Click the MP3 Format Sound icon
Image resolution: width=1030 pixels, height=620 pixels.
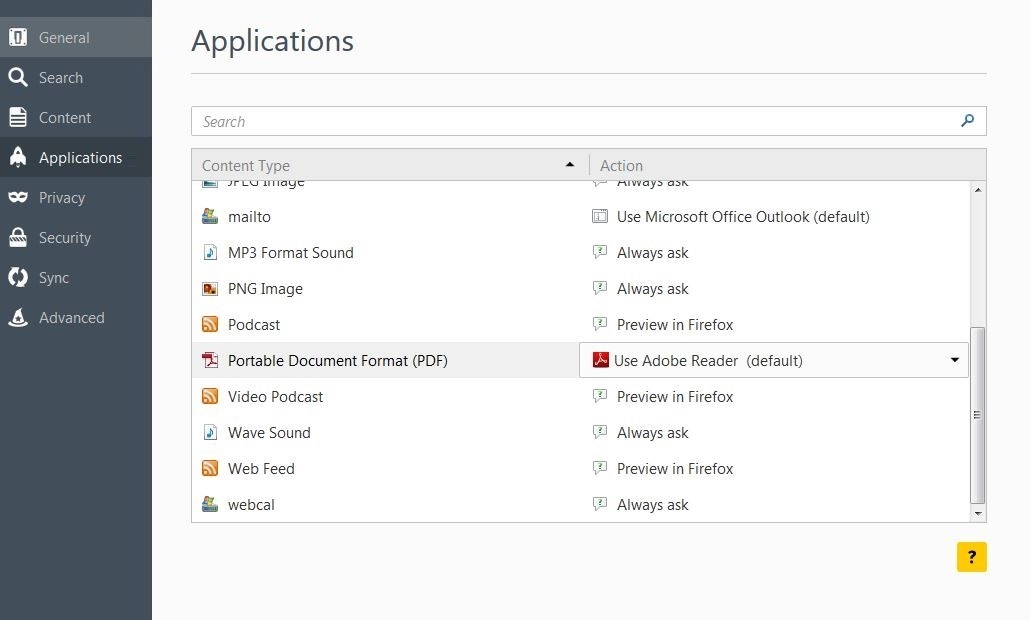click(x=210, y=252)
